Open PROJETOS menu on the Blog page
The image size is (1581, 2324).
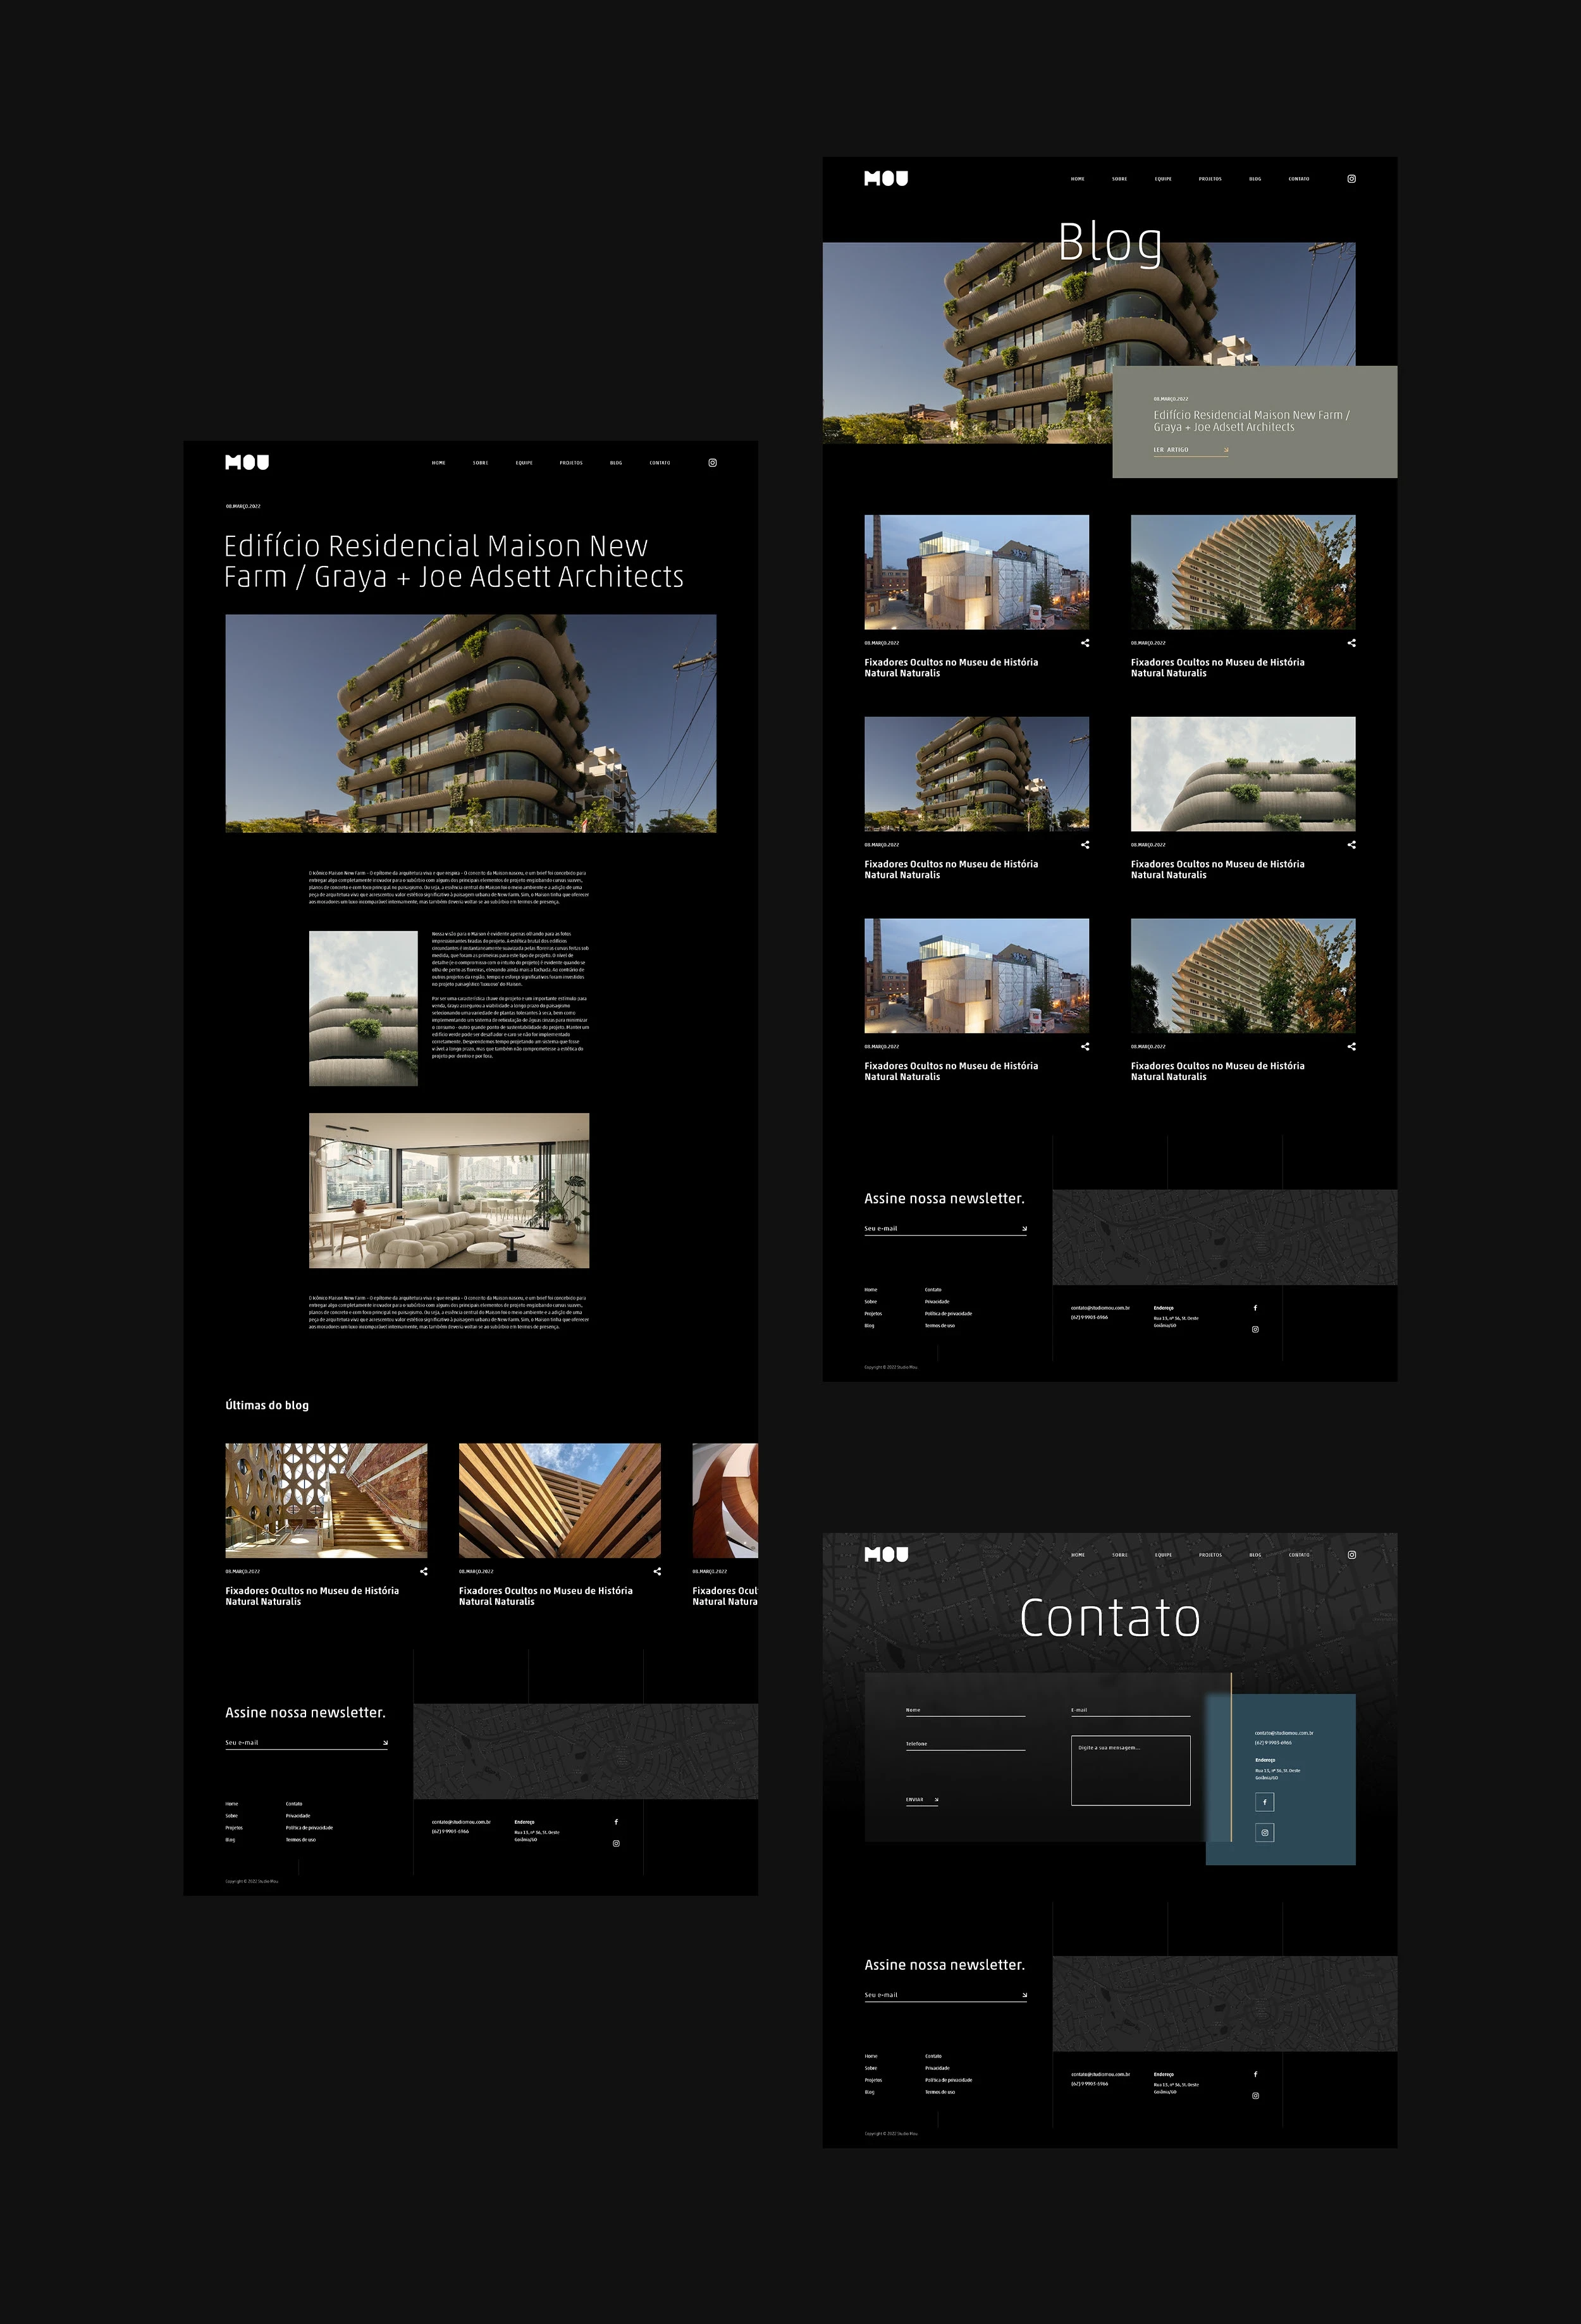[1210, 179]
